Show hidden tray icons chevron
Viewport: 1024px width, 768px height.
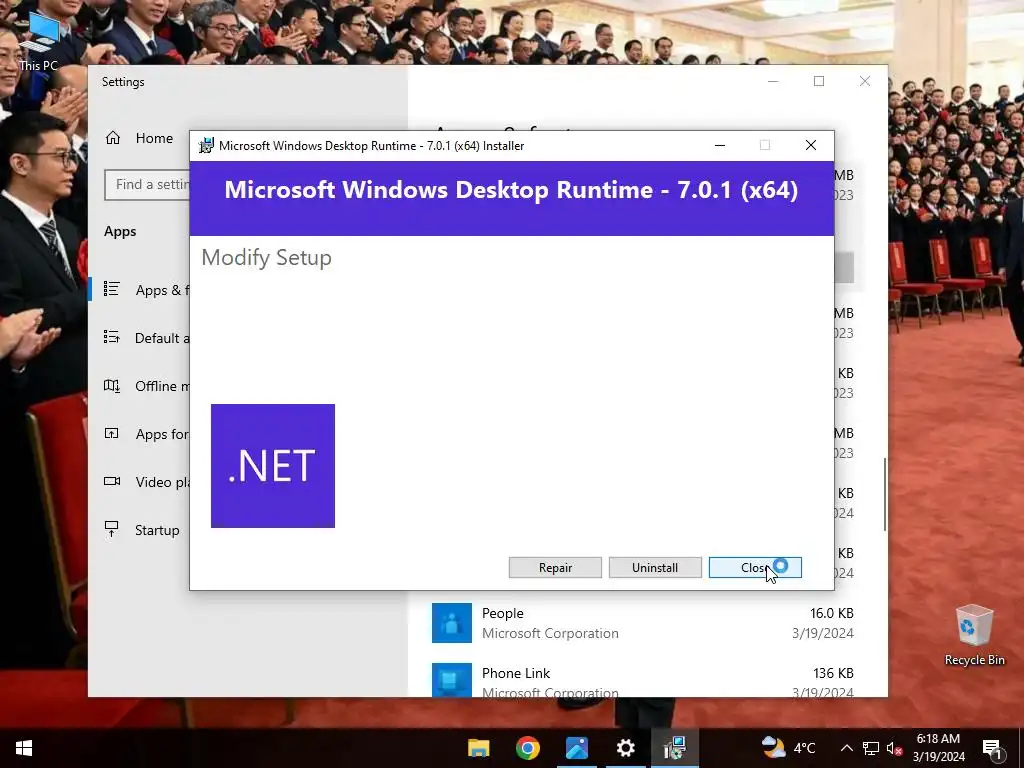coord(846,748)
